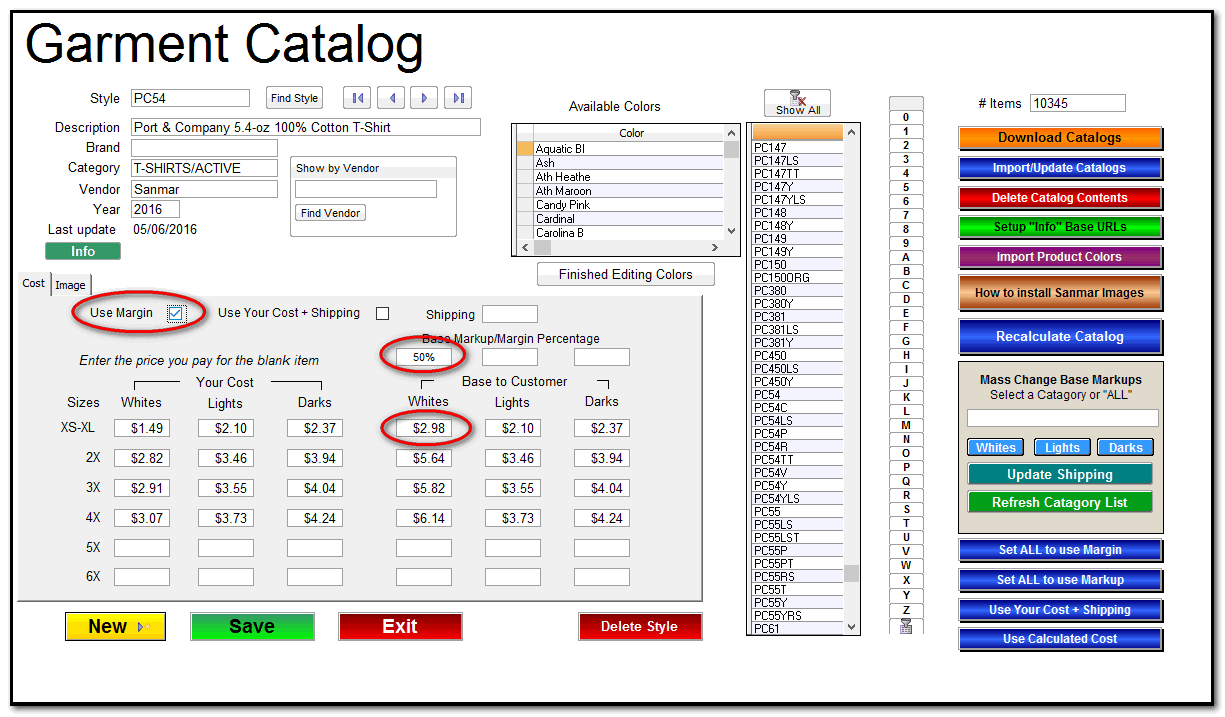Jump to last record navigation arrow

[x=458, y=98]
